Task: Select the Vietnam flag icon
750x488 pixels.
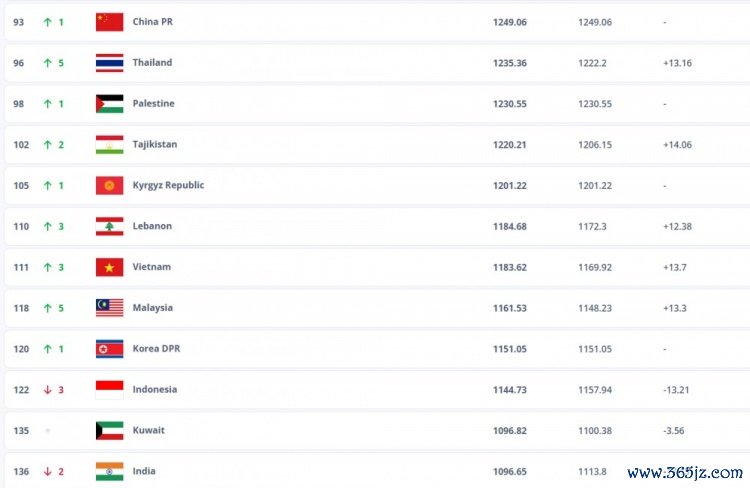Action: click(x=109, y=267)
